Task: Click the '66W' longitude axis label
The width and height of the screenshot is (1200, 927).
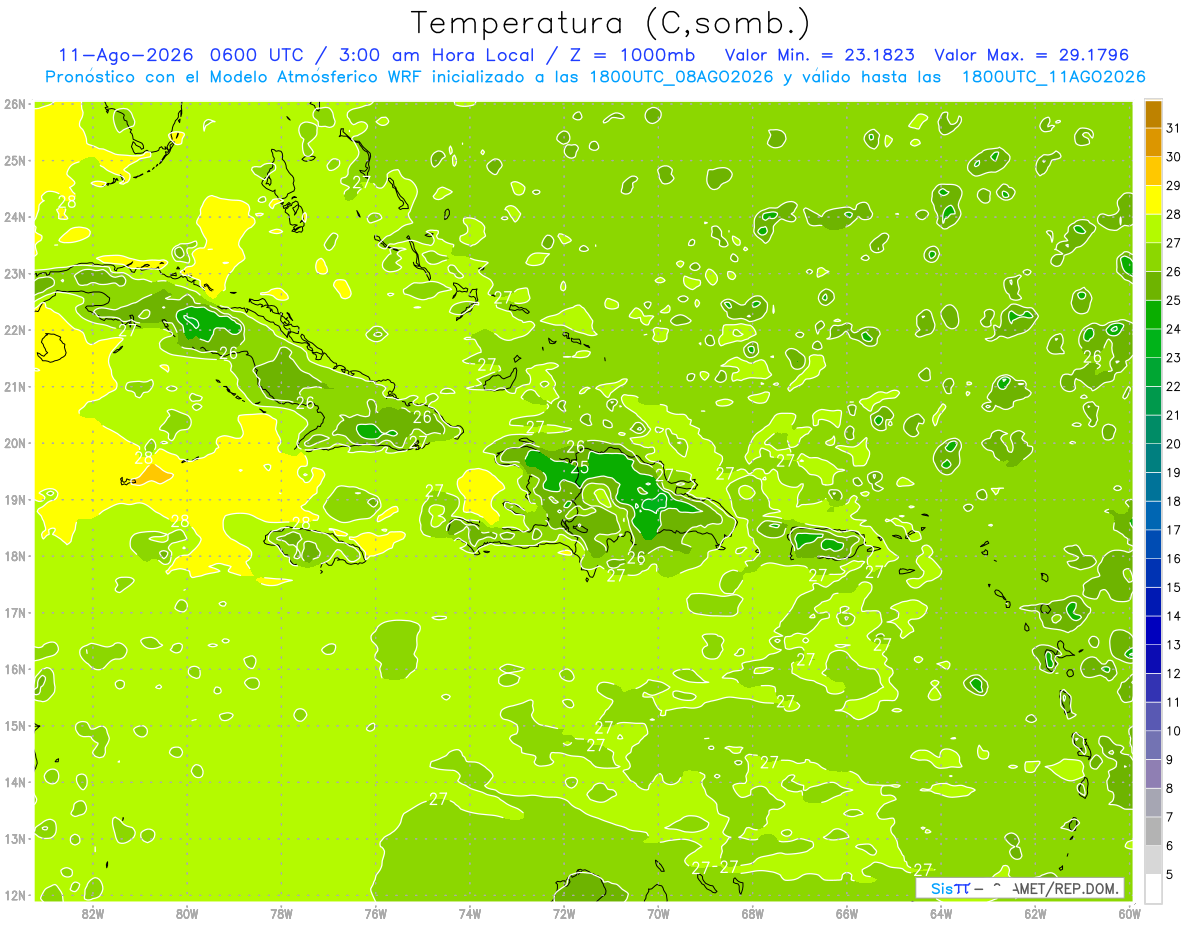Action: coord(847,913)
